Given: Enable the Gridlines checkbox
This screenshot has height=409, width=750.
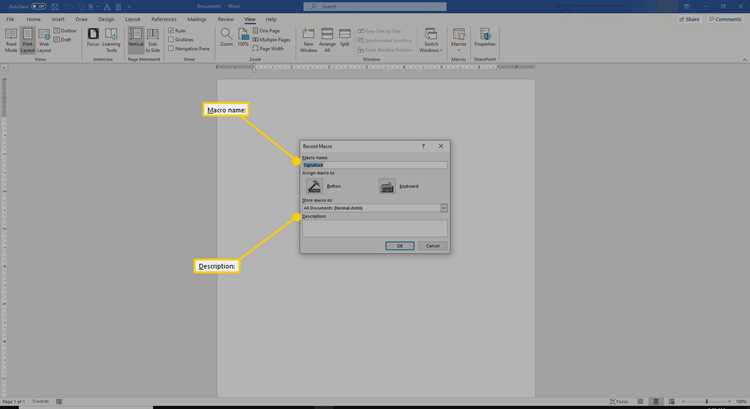Looking at the screenshot, I should tap(171, 39).
